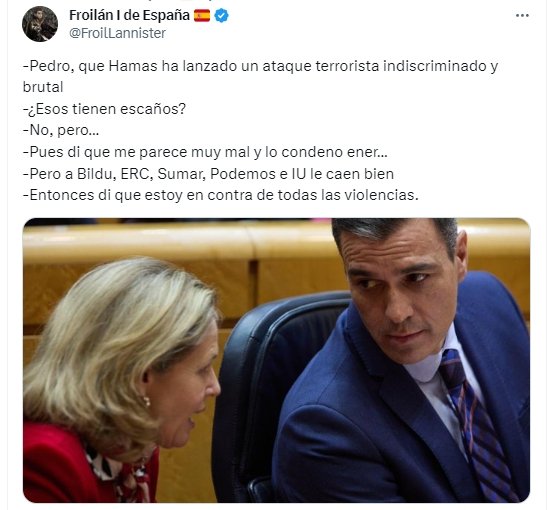Viewport: 554px width, 510px height.
Task: Open the three-dot more options menu
Action: 522,16
